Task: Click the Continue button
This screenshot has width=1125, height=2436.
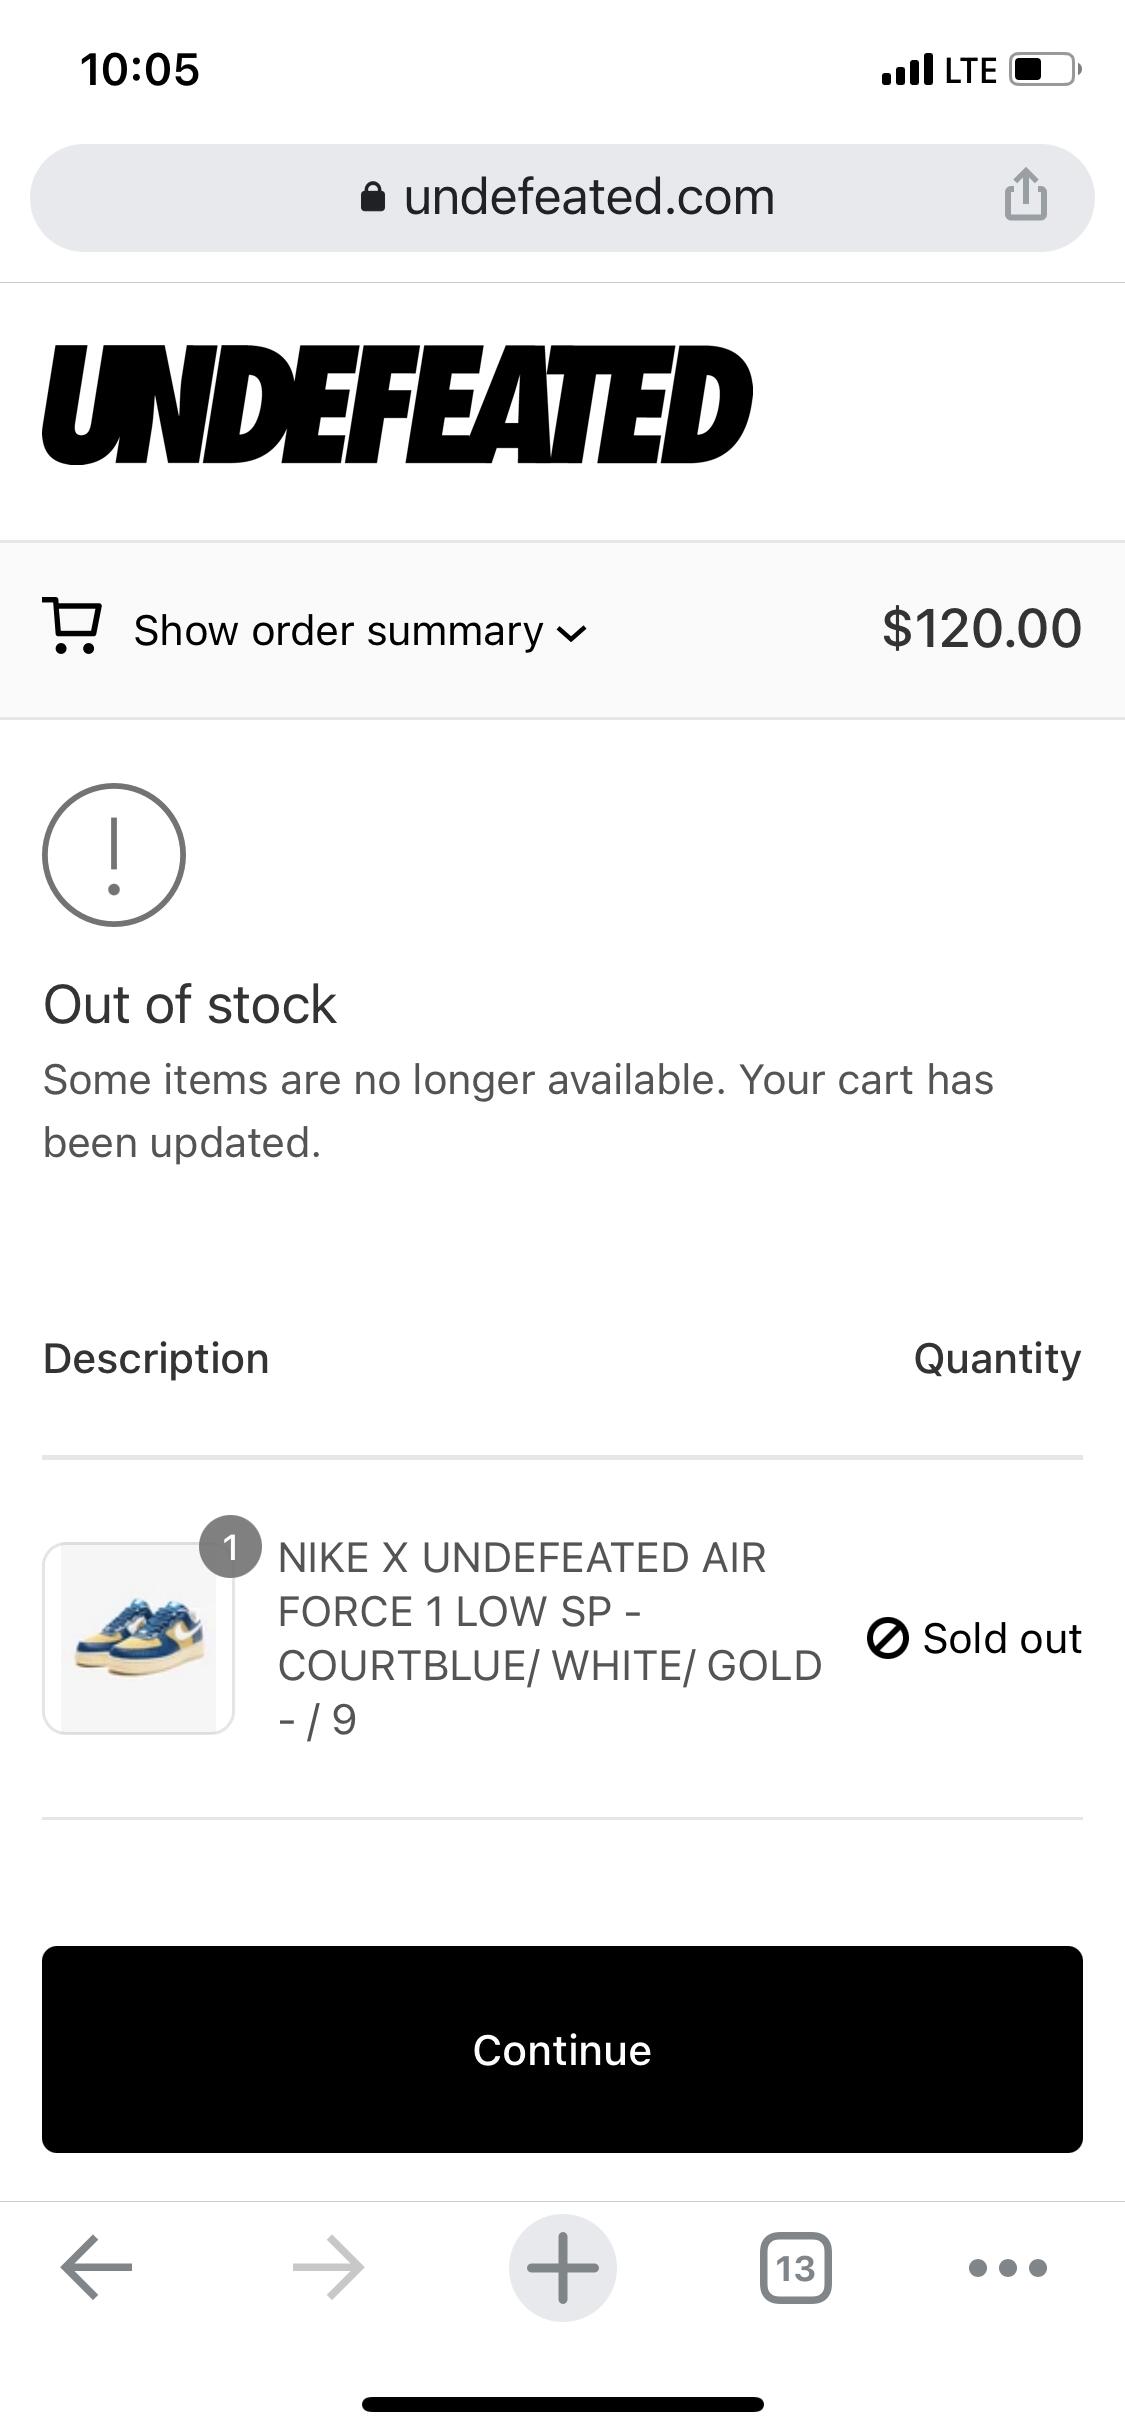Action: pos(562,2049)
